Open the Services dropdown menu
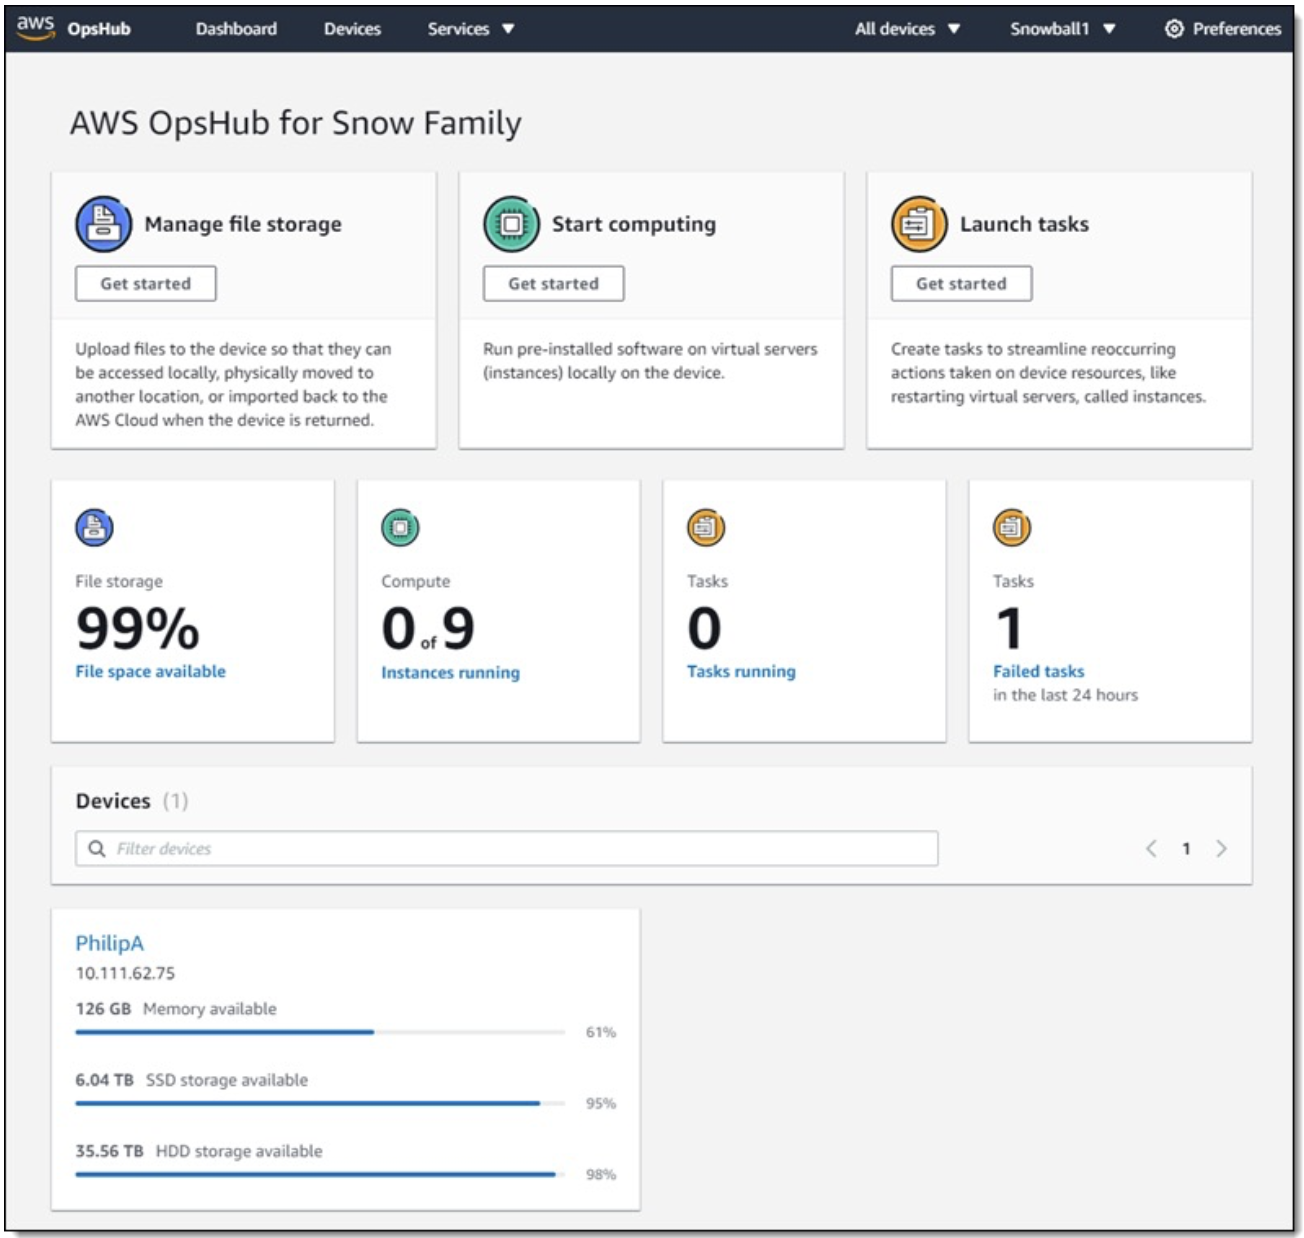This screenshot has width=1304, height=1238. (x=471, y=29)
